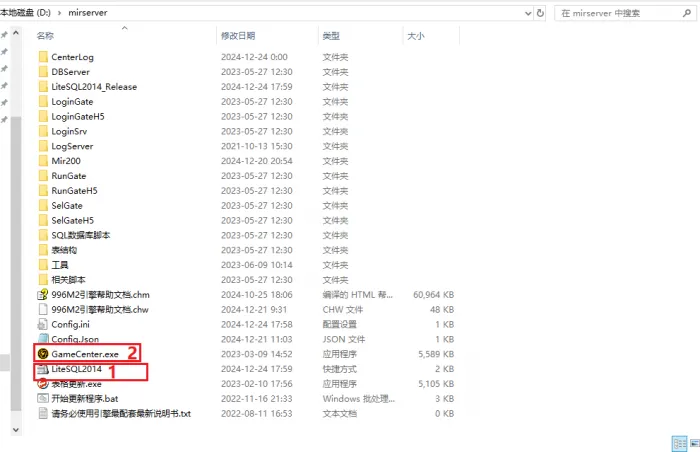Viewport: 700px width, 452px height.
Task: Click the search magnifier icon
Action: [x=687, y=13]
